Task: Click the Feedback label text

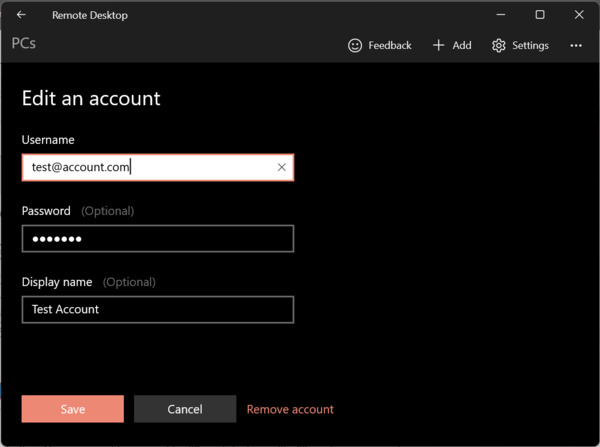Action: (390, 46)
